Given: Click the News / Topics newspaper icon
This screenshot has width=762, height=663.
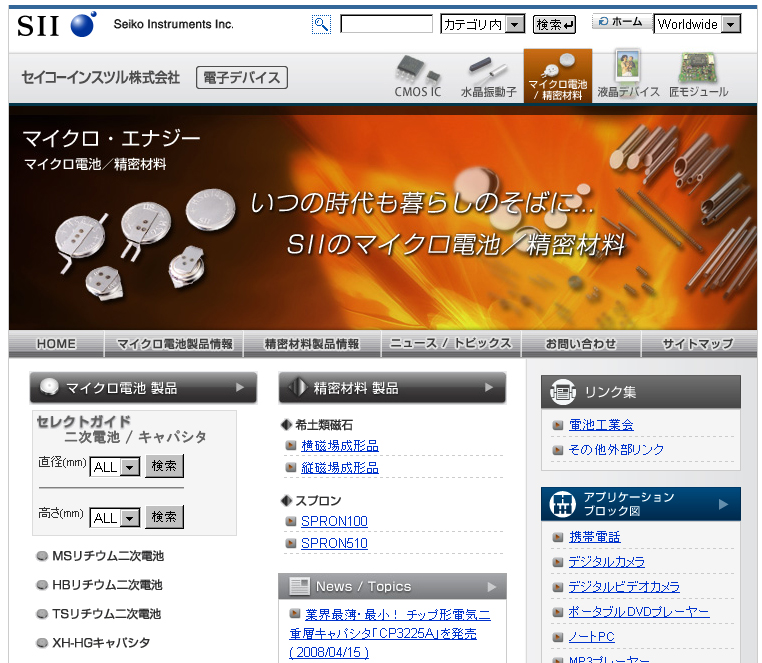Looking at the screenshot, I should pyautogui.click(x=299, y=586).
